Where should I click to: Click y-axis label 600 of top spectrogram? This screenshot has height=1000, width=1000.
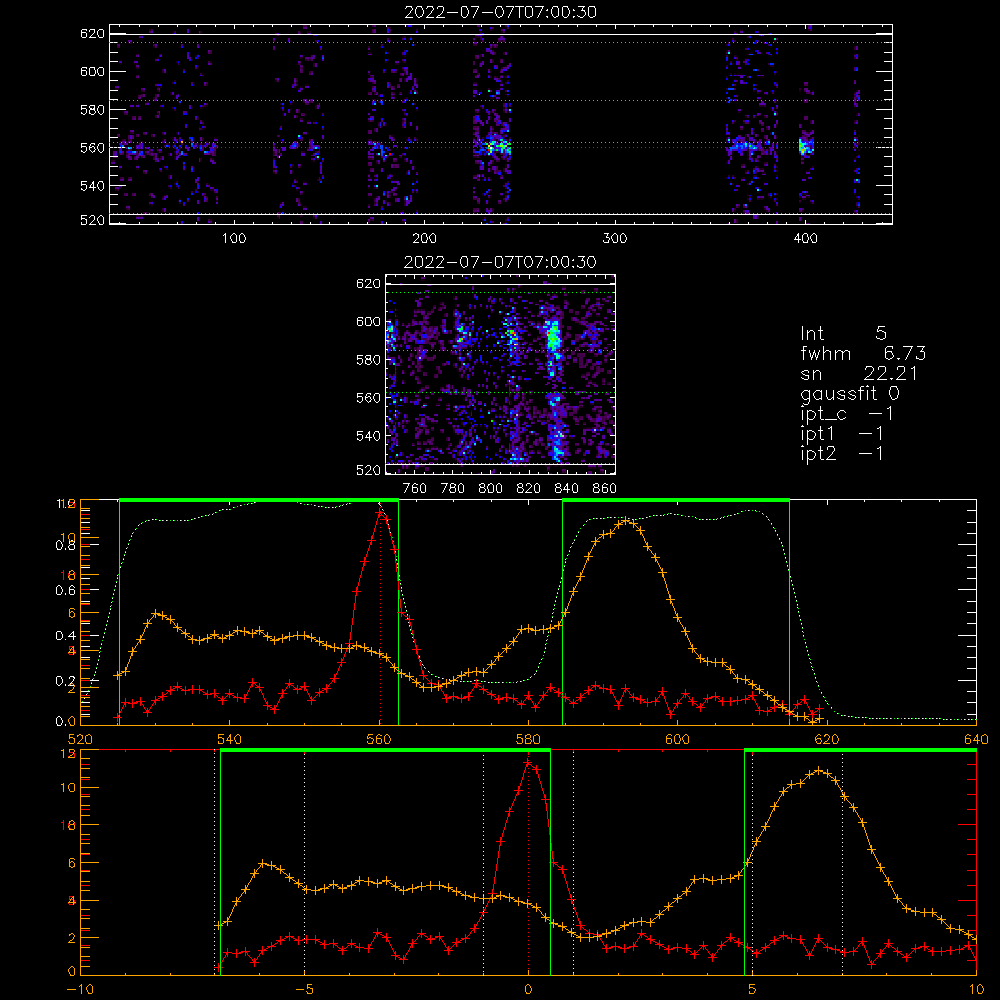click(x=92, y=71)
